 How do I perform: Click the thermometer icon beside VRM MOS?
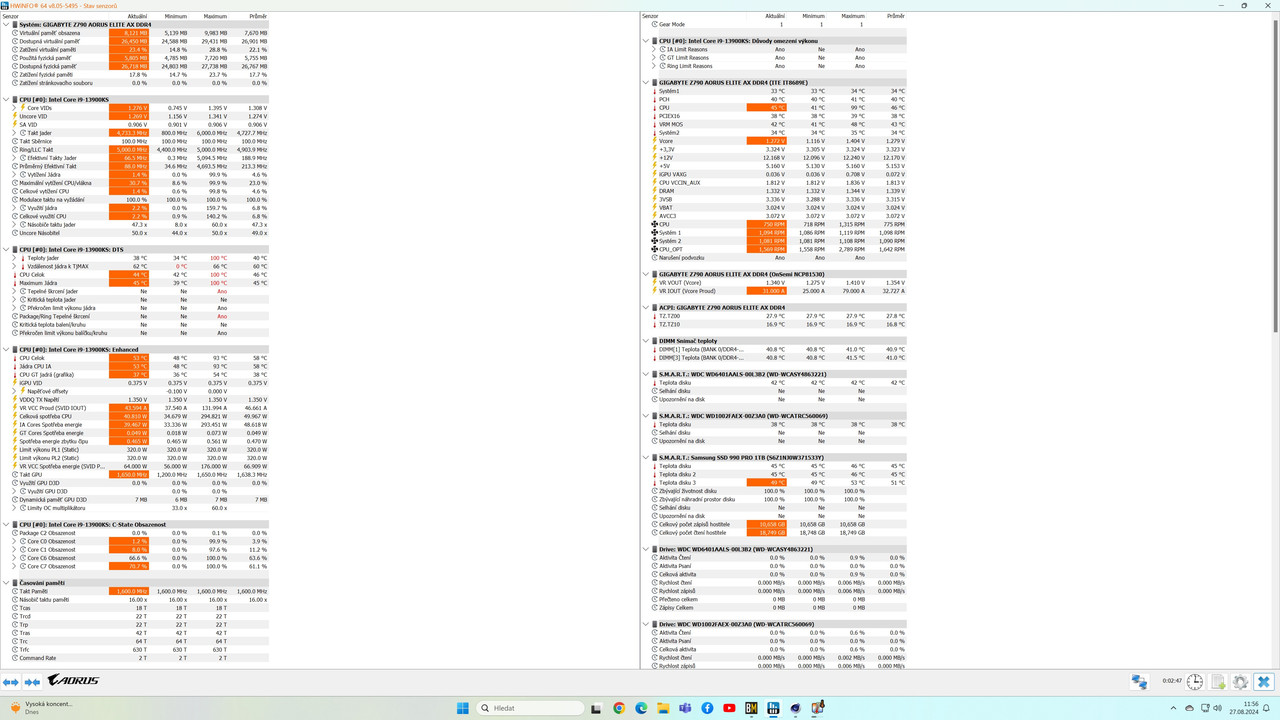click(x=655, y=124)
